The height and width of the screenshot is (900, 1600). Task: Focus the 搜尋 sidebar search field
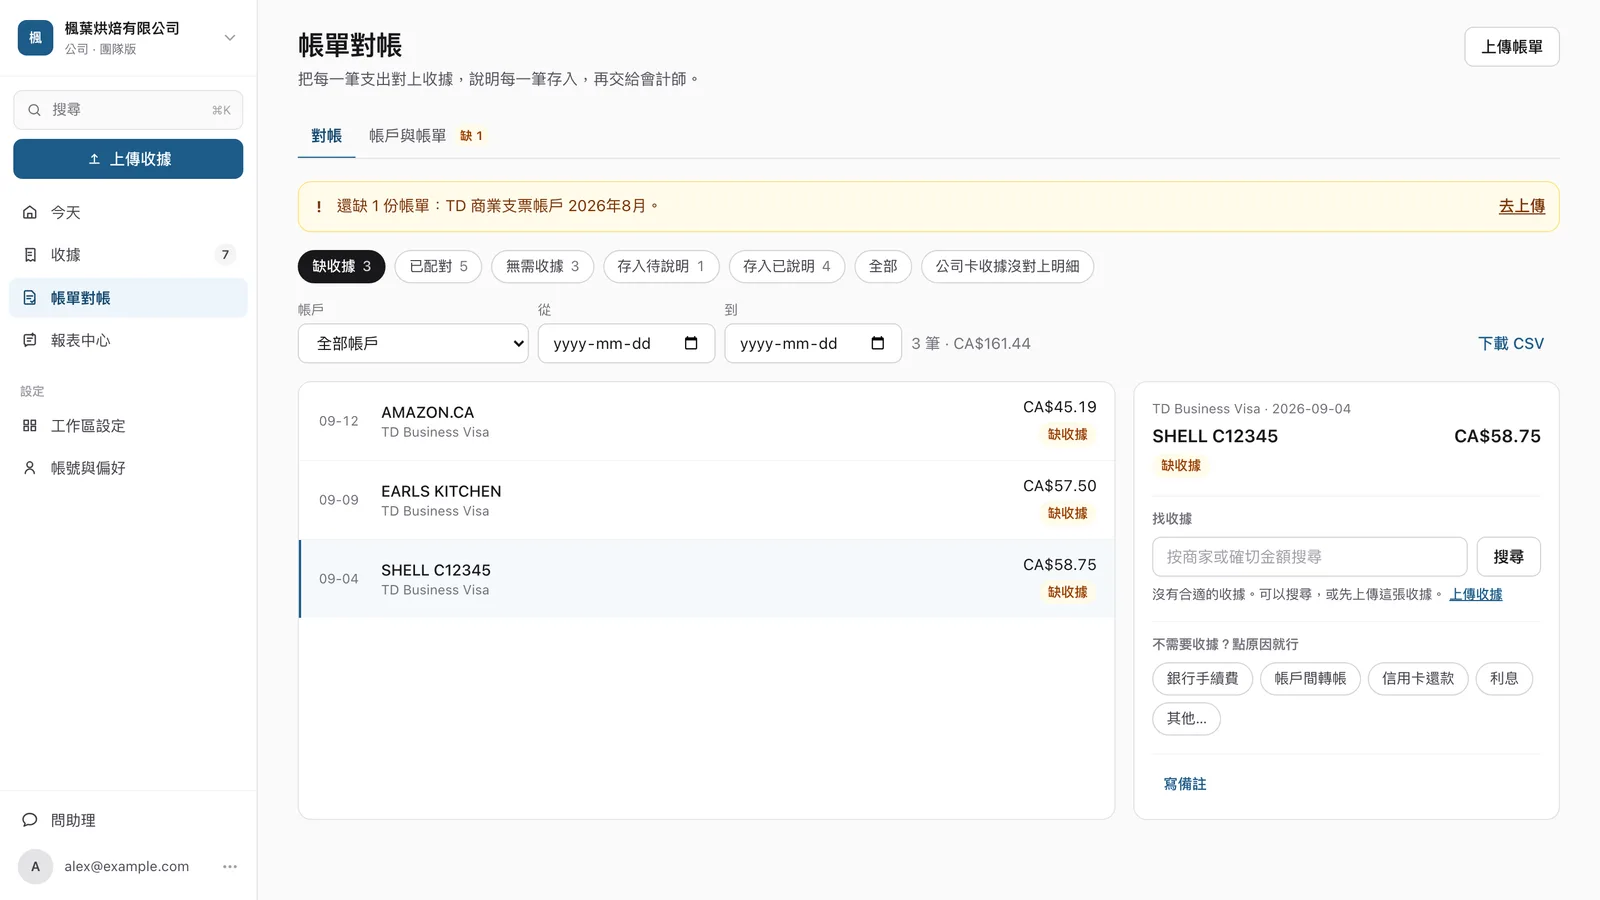point(128,110)
